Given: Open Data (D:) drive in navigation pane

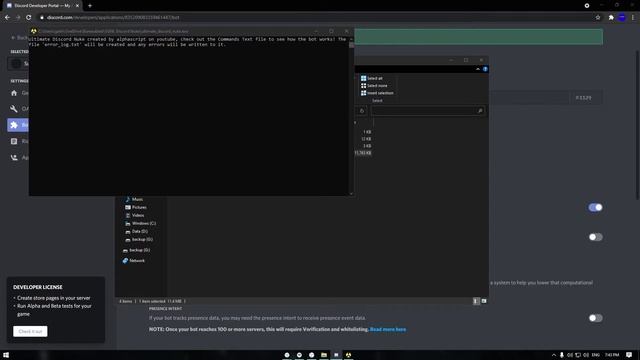Looking at the screenshot, I should click(136, 231).
